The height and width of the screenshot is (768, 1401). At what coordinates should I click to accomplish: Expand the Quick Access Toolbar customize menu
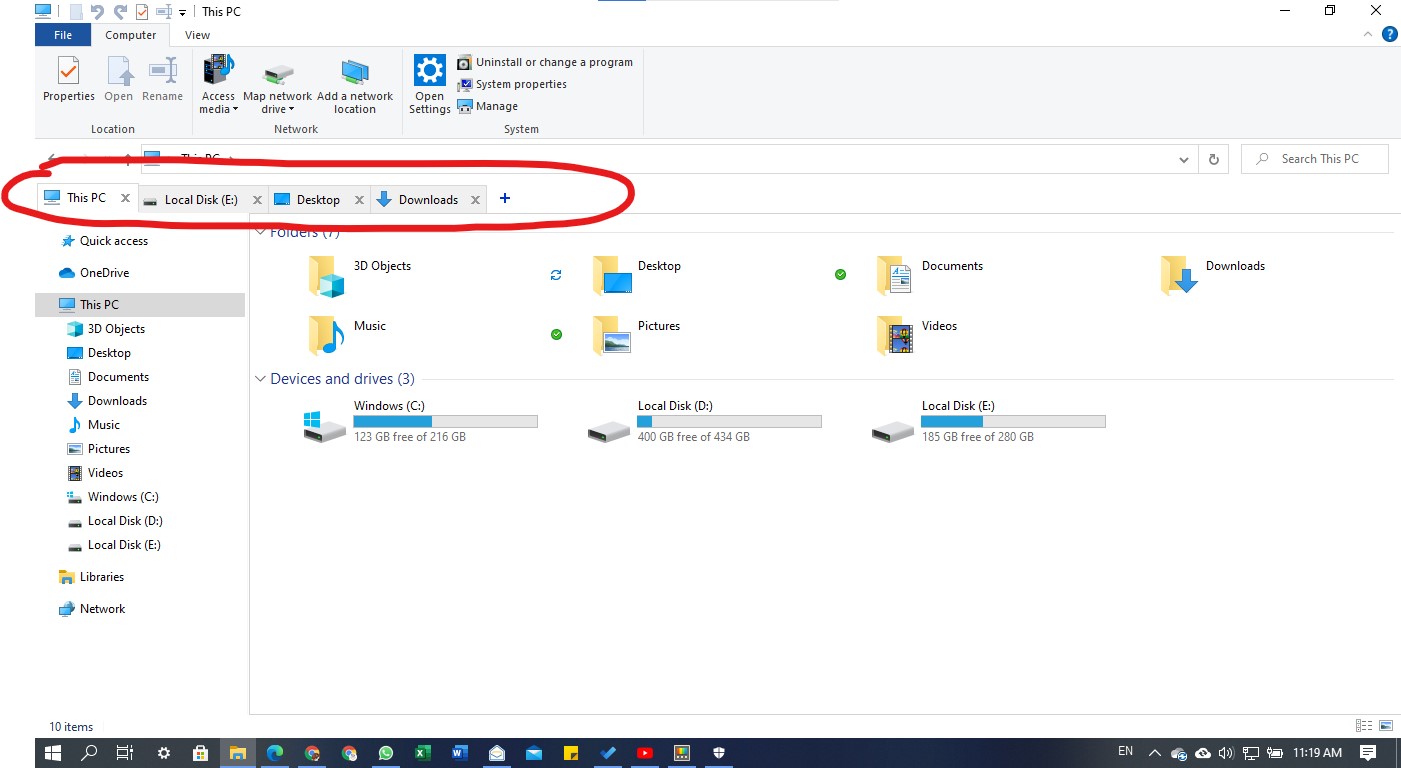pos(182,11)
